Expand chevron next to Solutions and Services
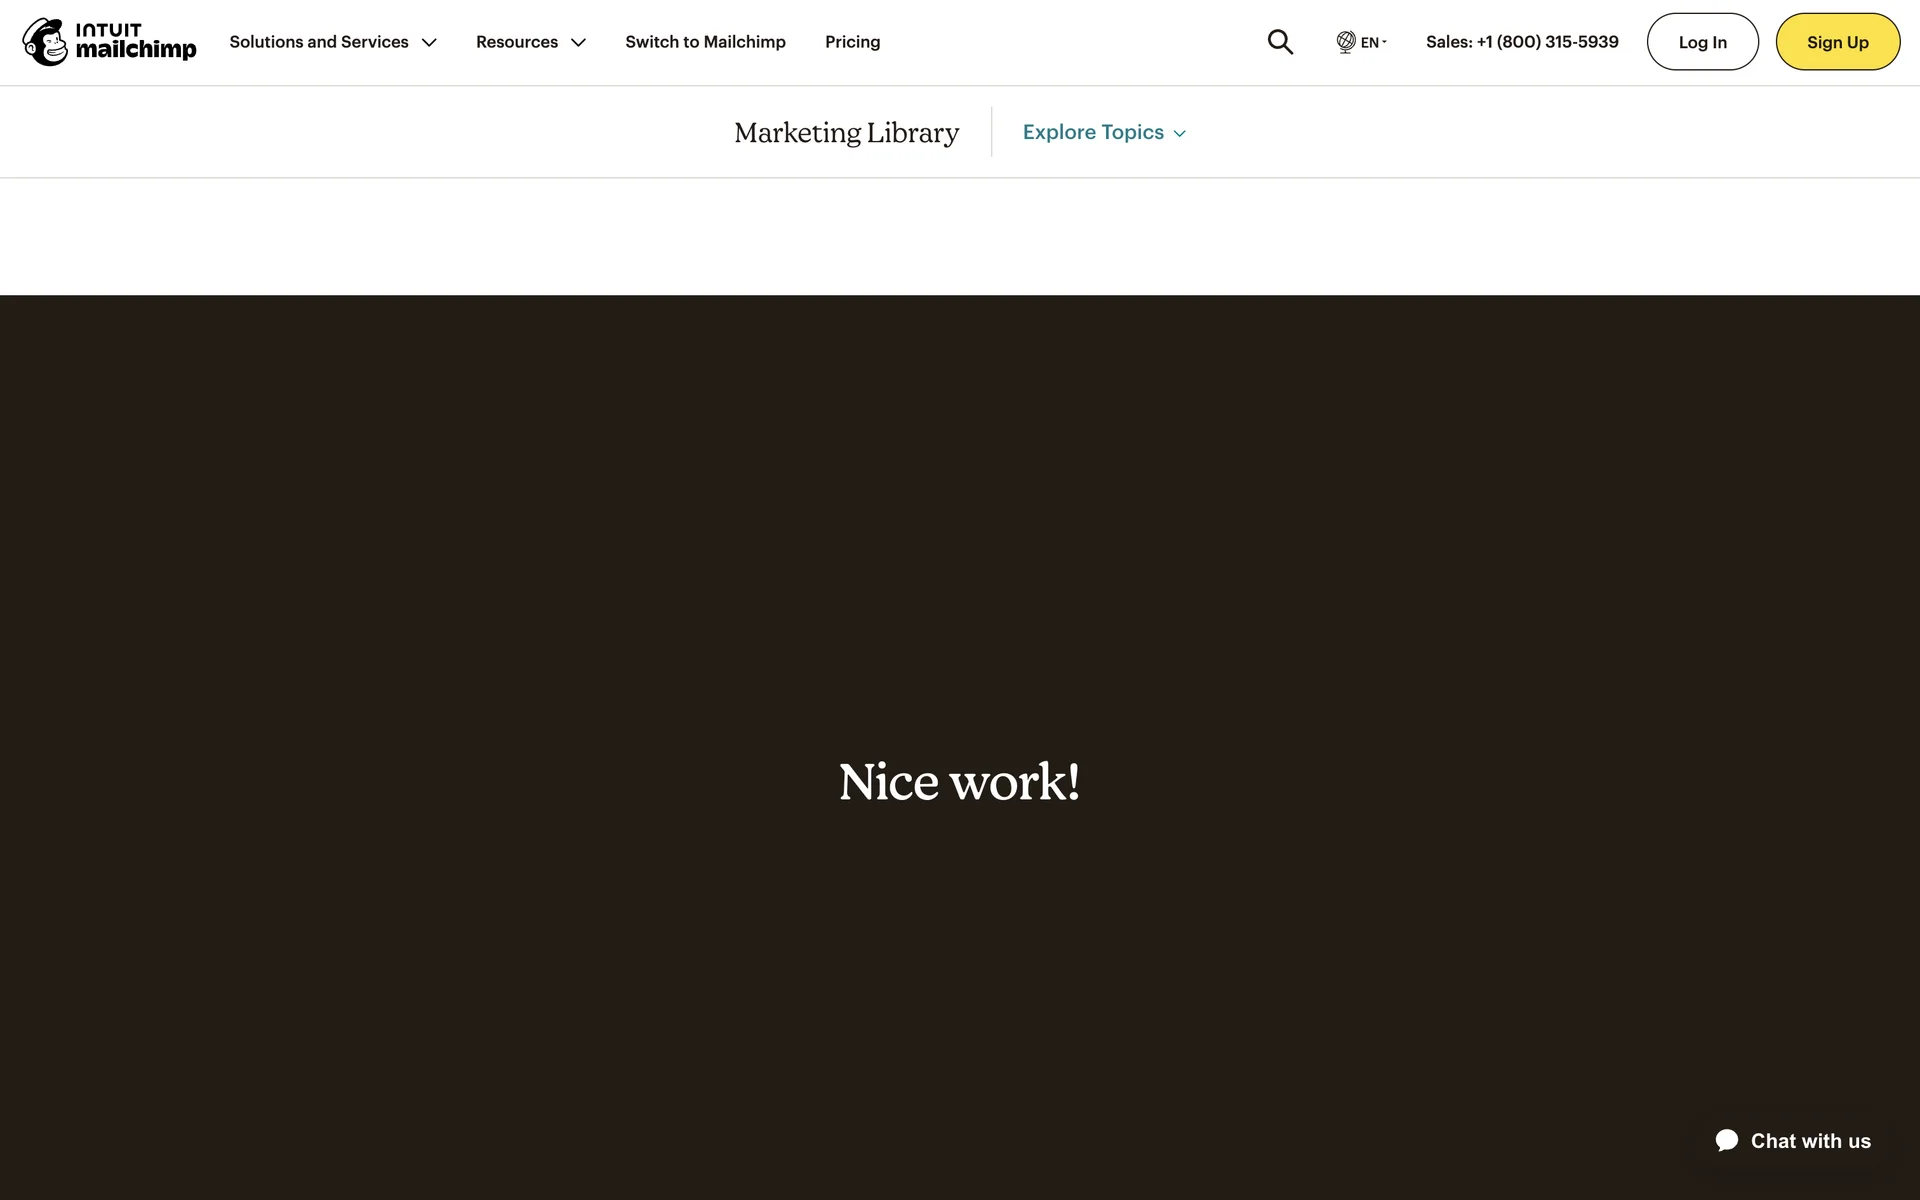This screenshot has width=1920, height=1200. pos(429,43)
